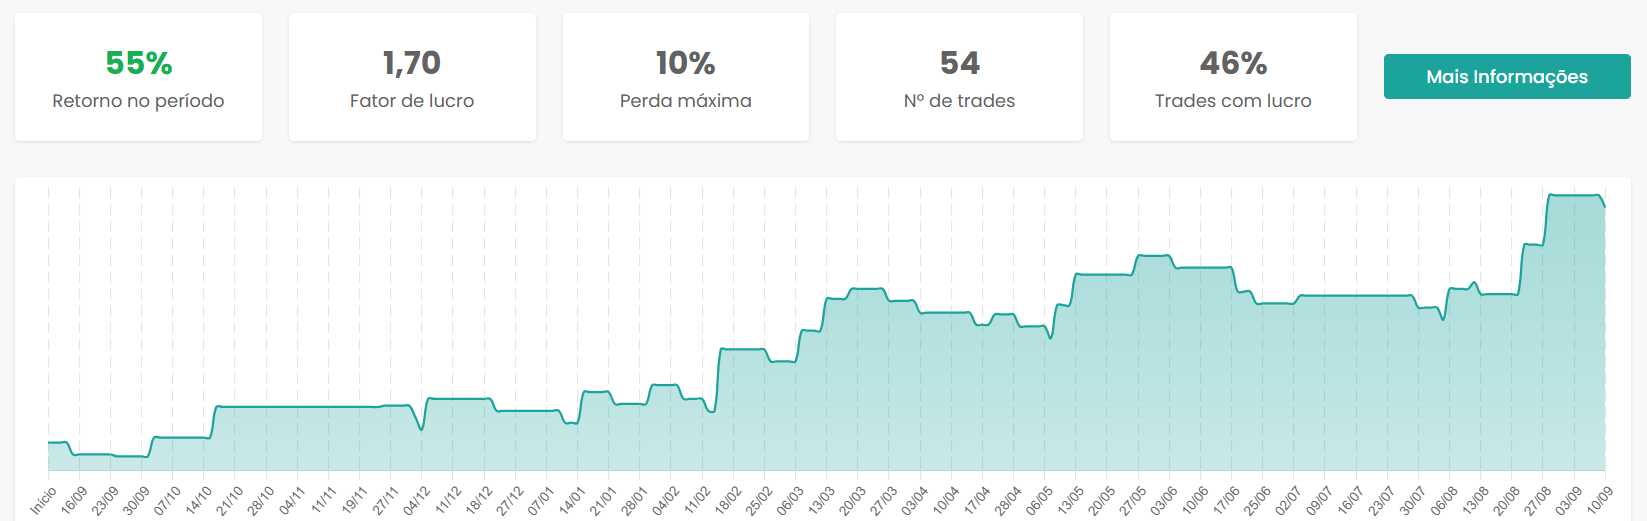Select the 06/05 date label

1039,500
